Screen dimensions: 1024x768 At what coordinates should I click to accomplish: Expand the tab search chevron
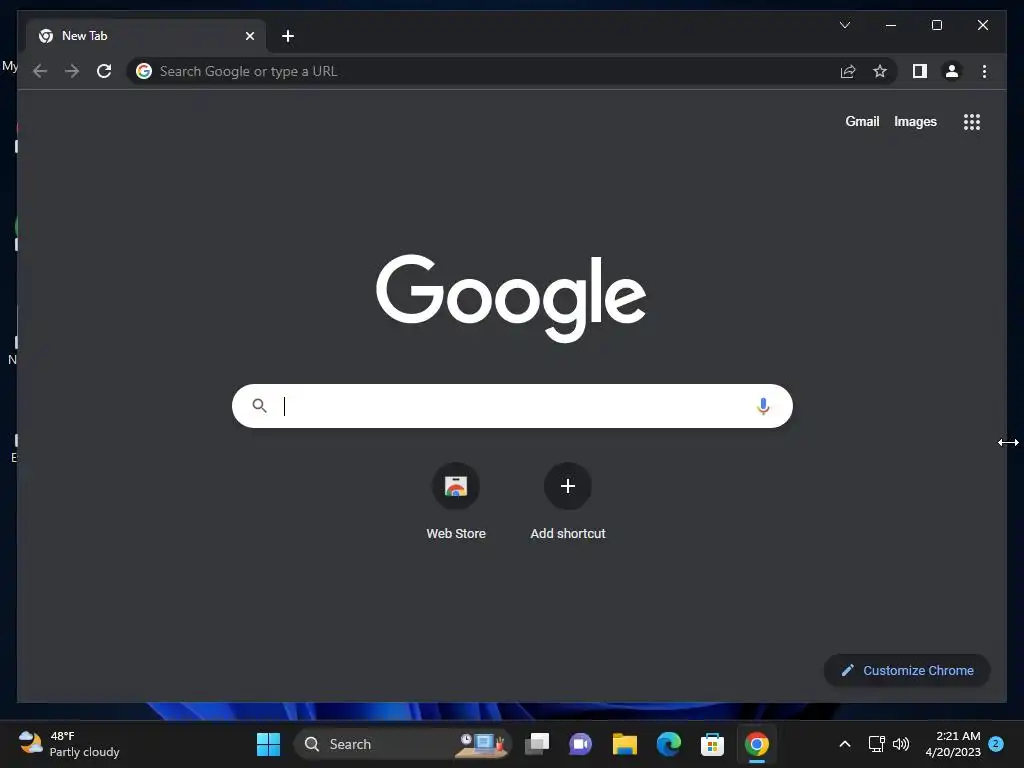coord(844,25)
